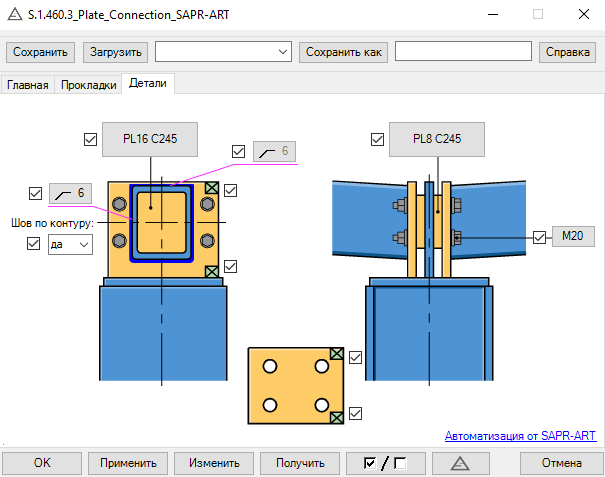Toggle the Шов по контуру checkbox
605x477 pixels.
[34, 244]
